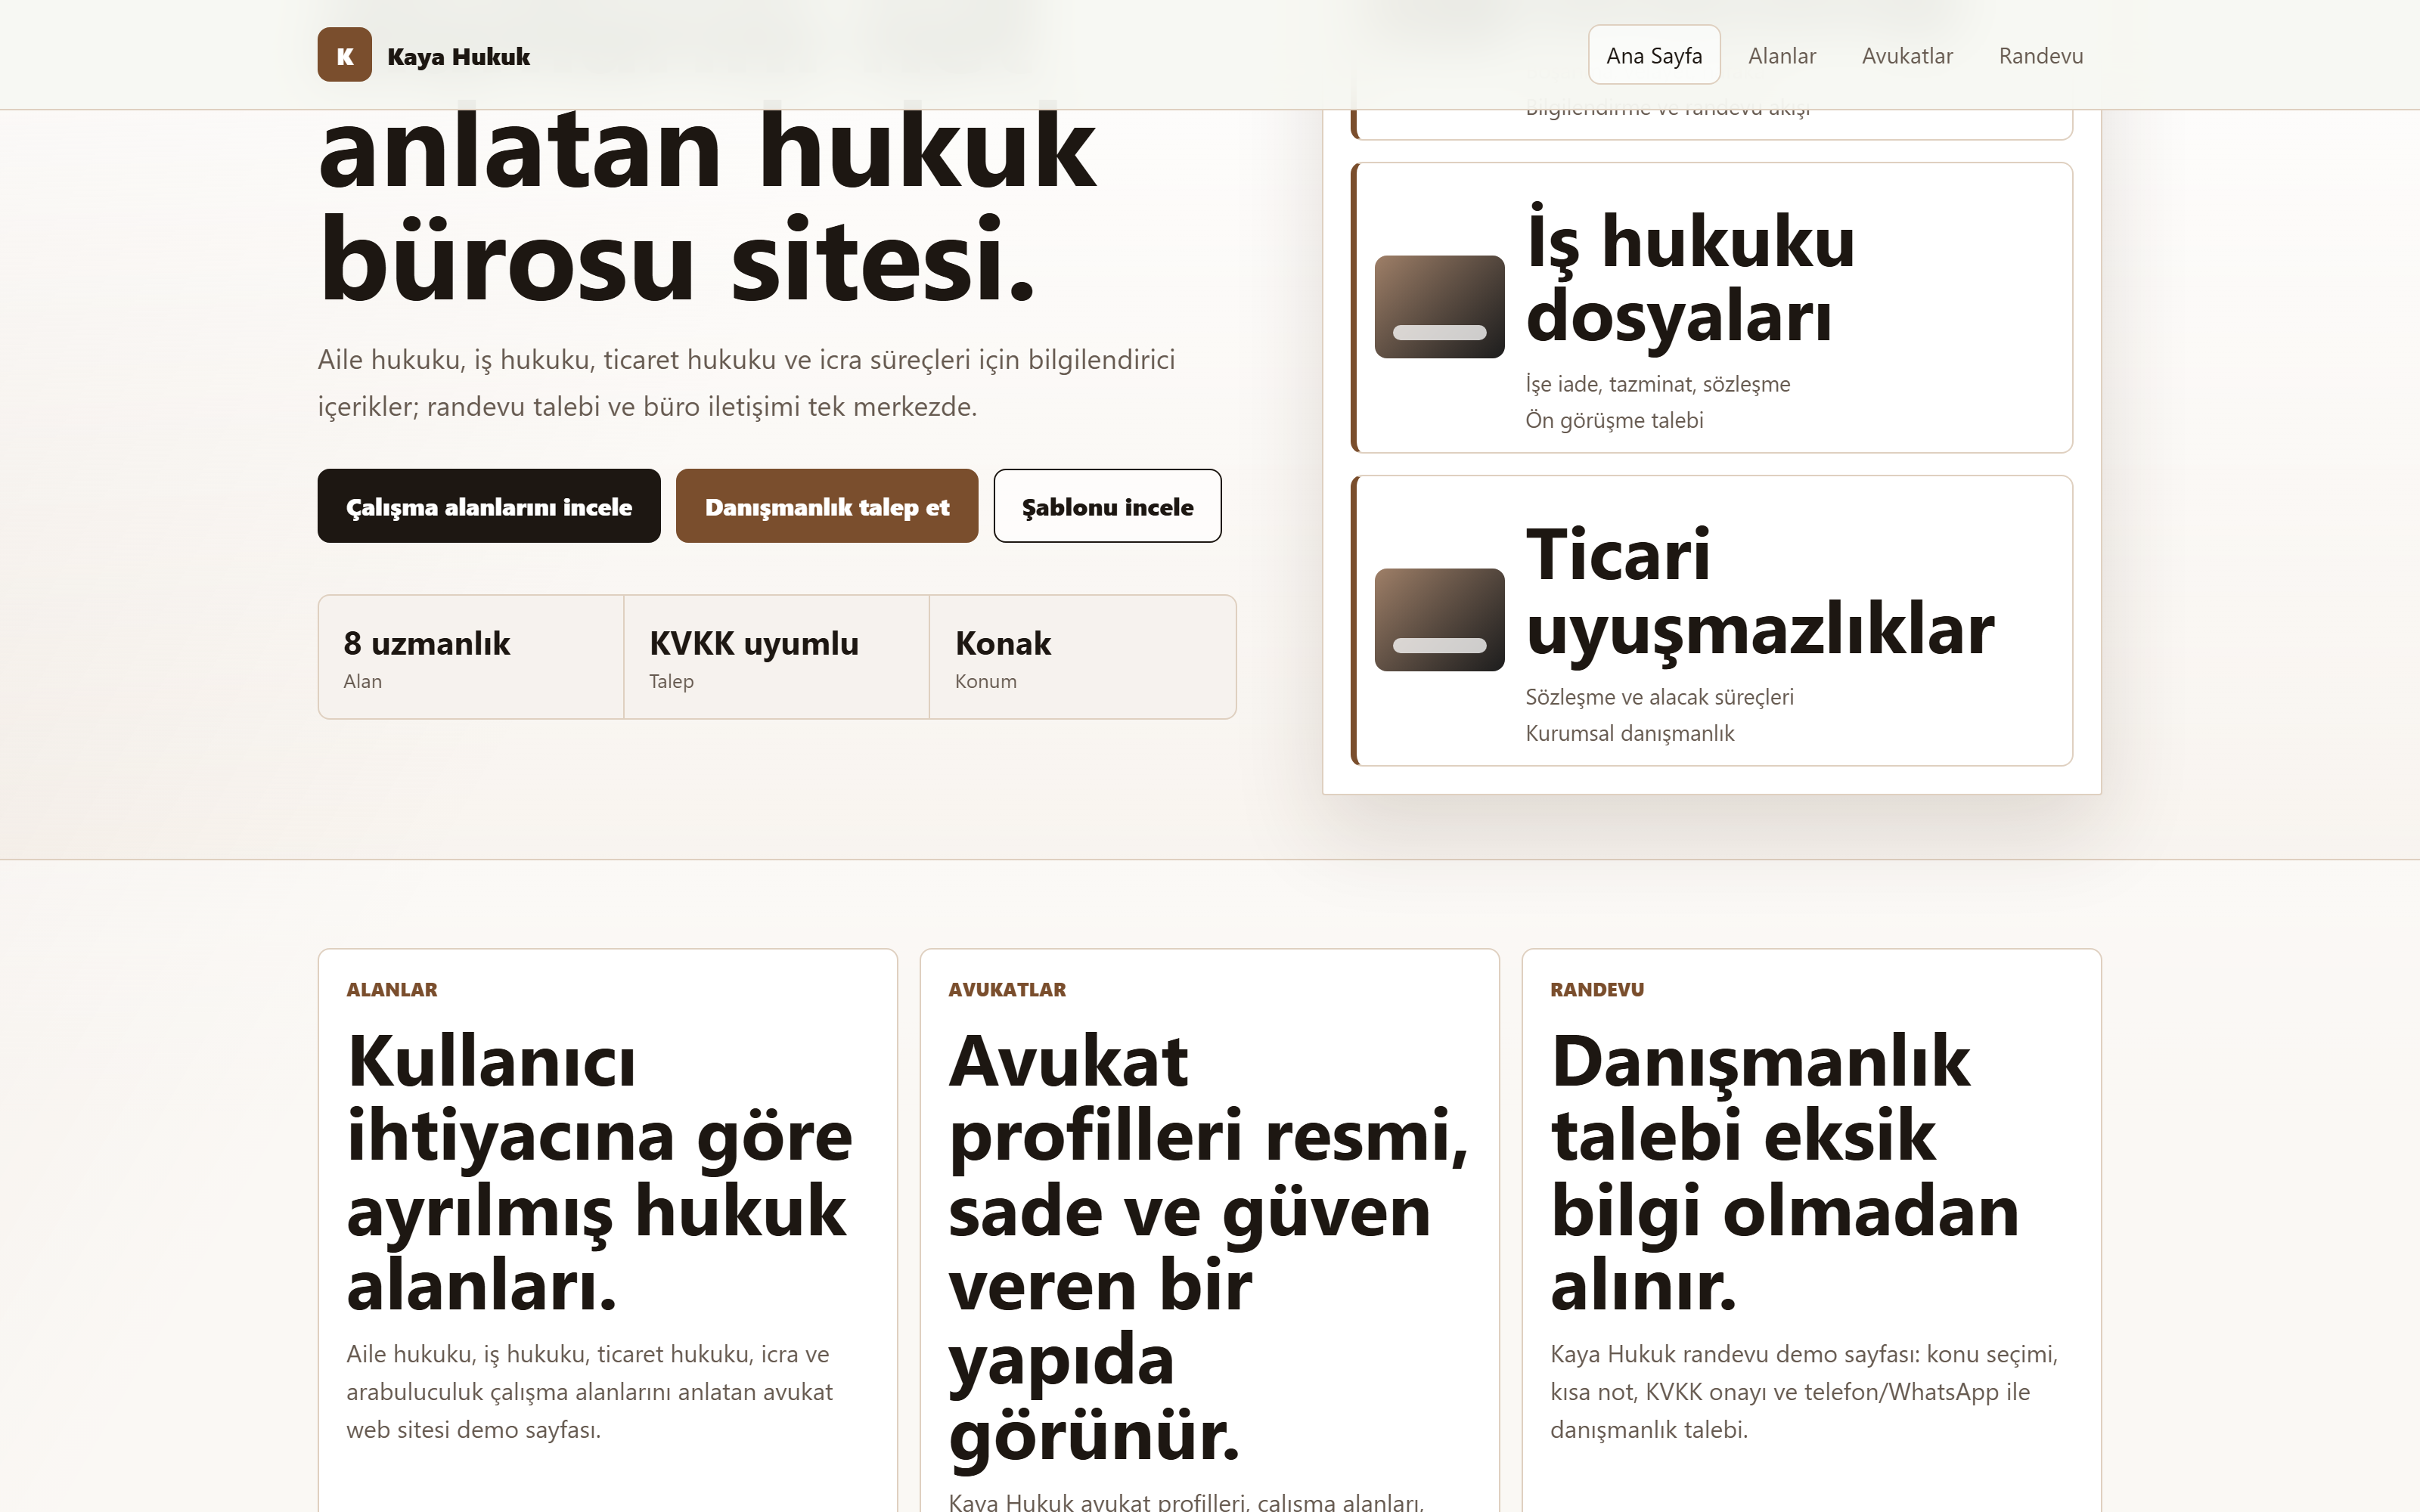Click the Şablonu incele button
The image size is (2420, 1512).
(x=1107, y=506)
